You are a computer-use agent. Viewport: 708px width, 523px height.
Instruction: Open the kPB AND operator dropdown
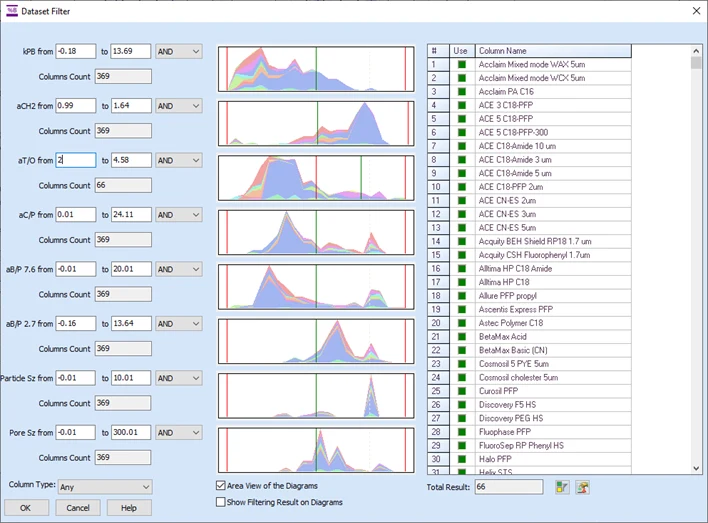click(178, 51)
